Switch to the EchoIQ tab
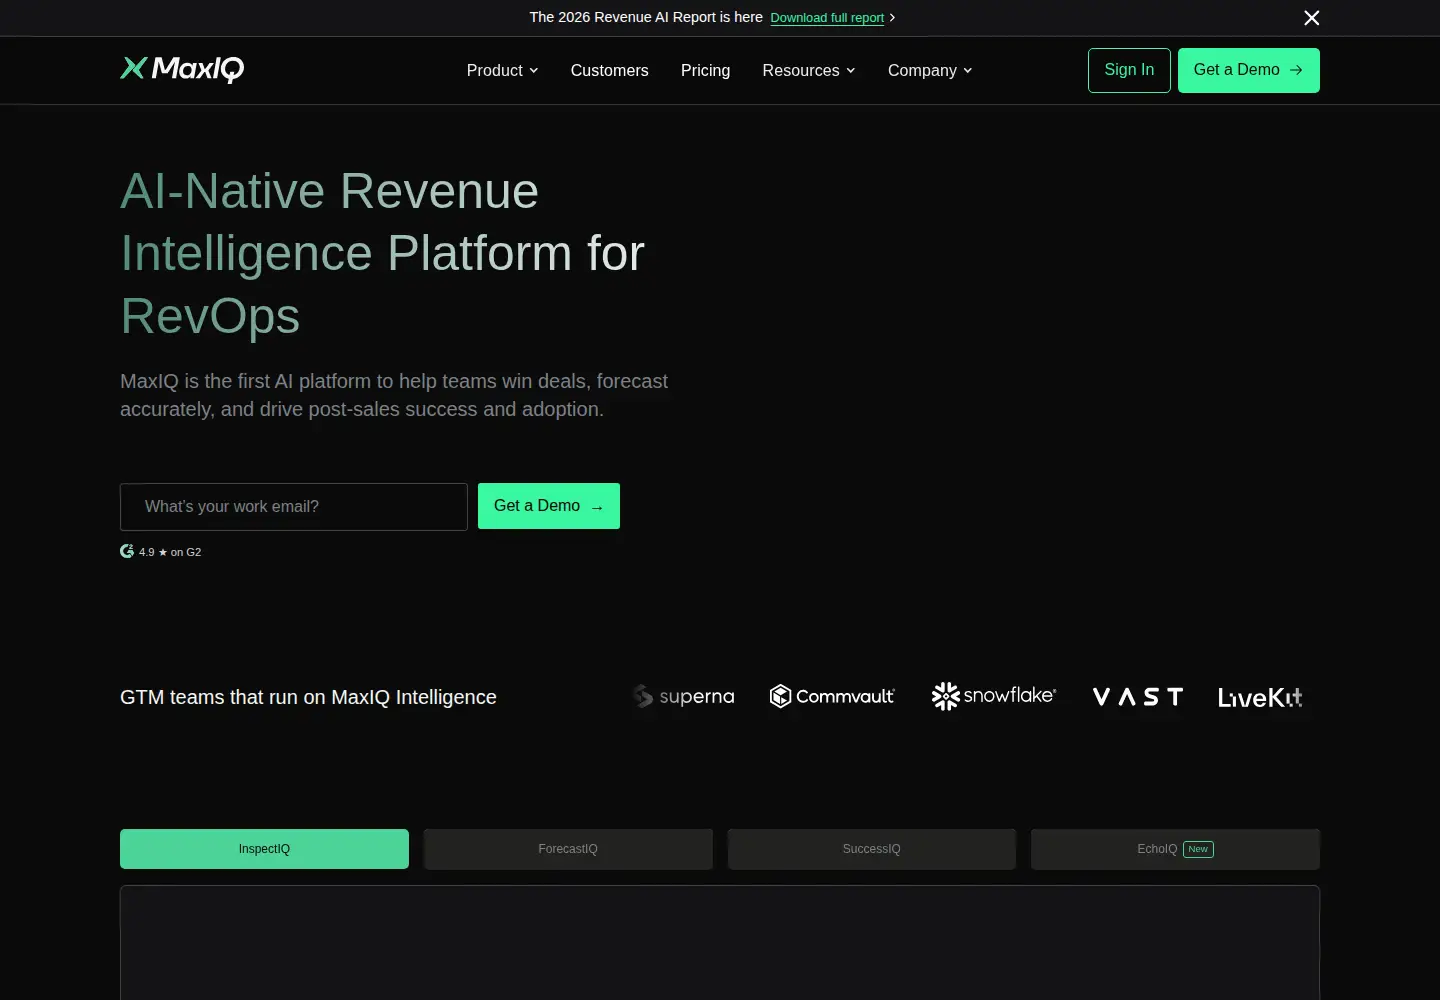The width and height of the screenshot is (1440, 1000). tap(1175, 849)
